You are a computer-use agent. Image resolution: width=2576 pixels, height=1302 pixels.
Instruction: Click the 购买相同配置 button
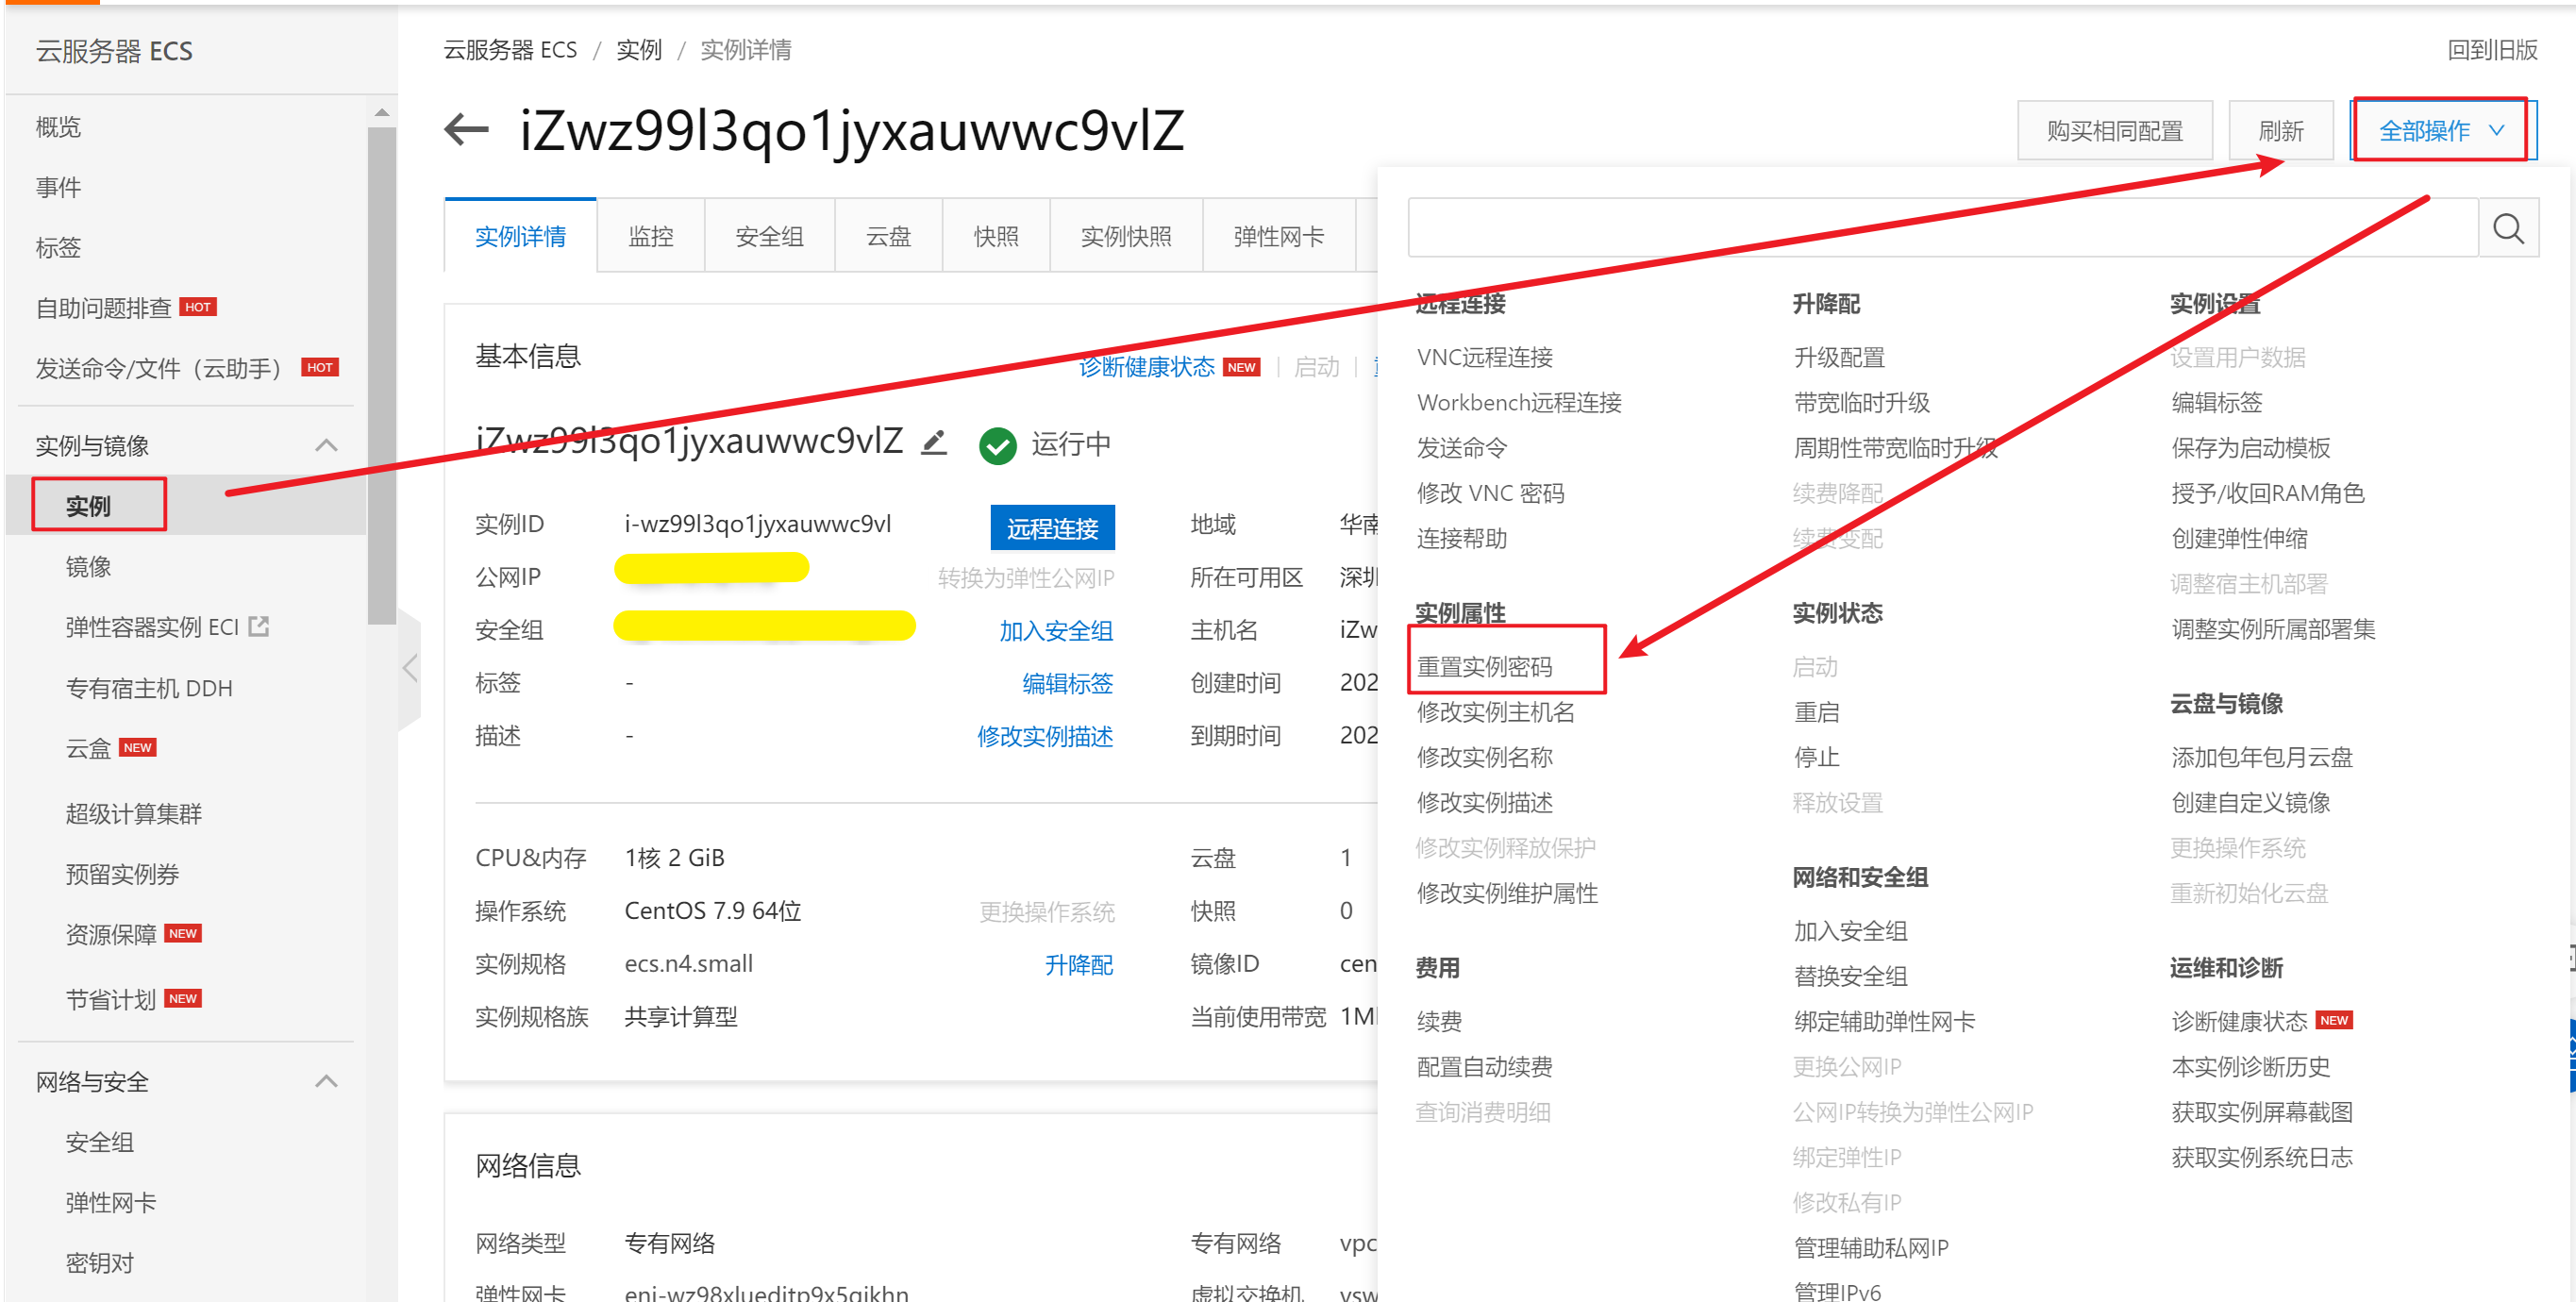2114,131
